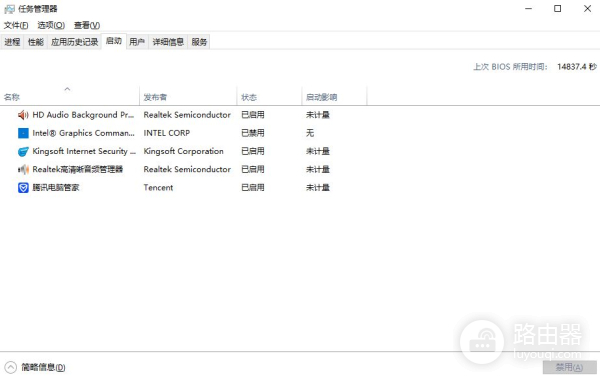Switch to the 服务 tab

(199, 42)
